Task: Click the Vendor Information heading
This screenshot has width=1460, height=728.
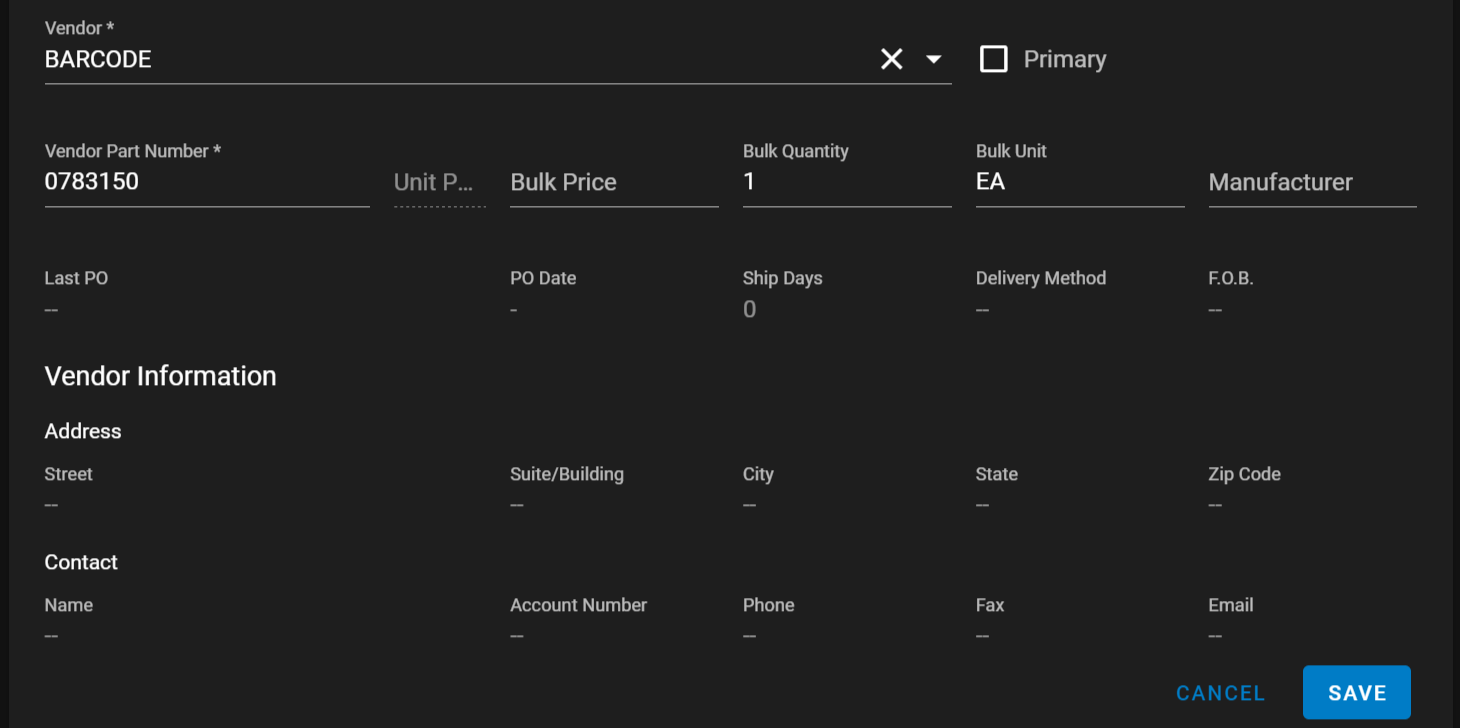Action: pyautogui.click(x=160, y=376)
